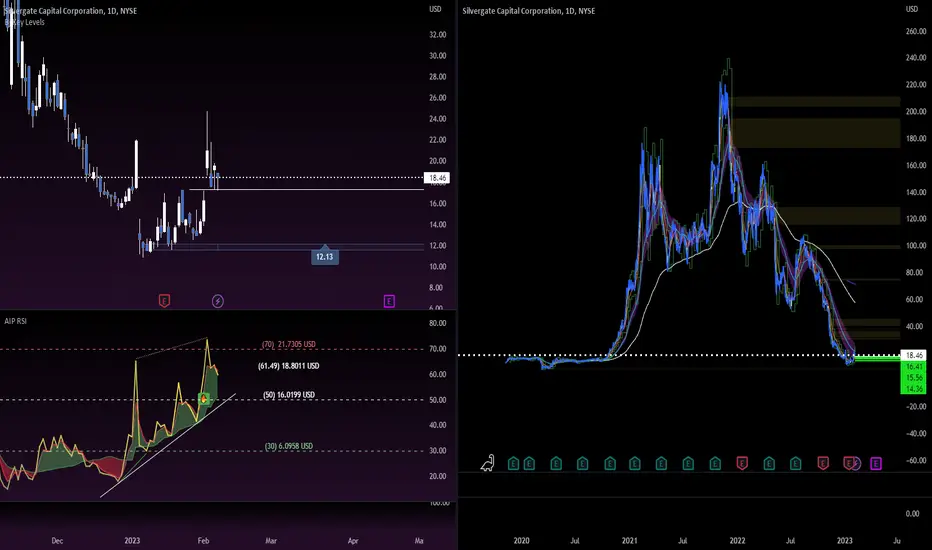Open the AIP RSI indicator legend
The height and width of the screenshot is (550, 932).
pyautogui.click(x=15, y=321)
